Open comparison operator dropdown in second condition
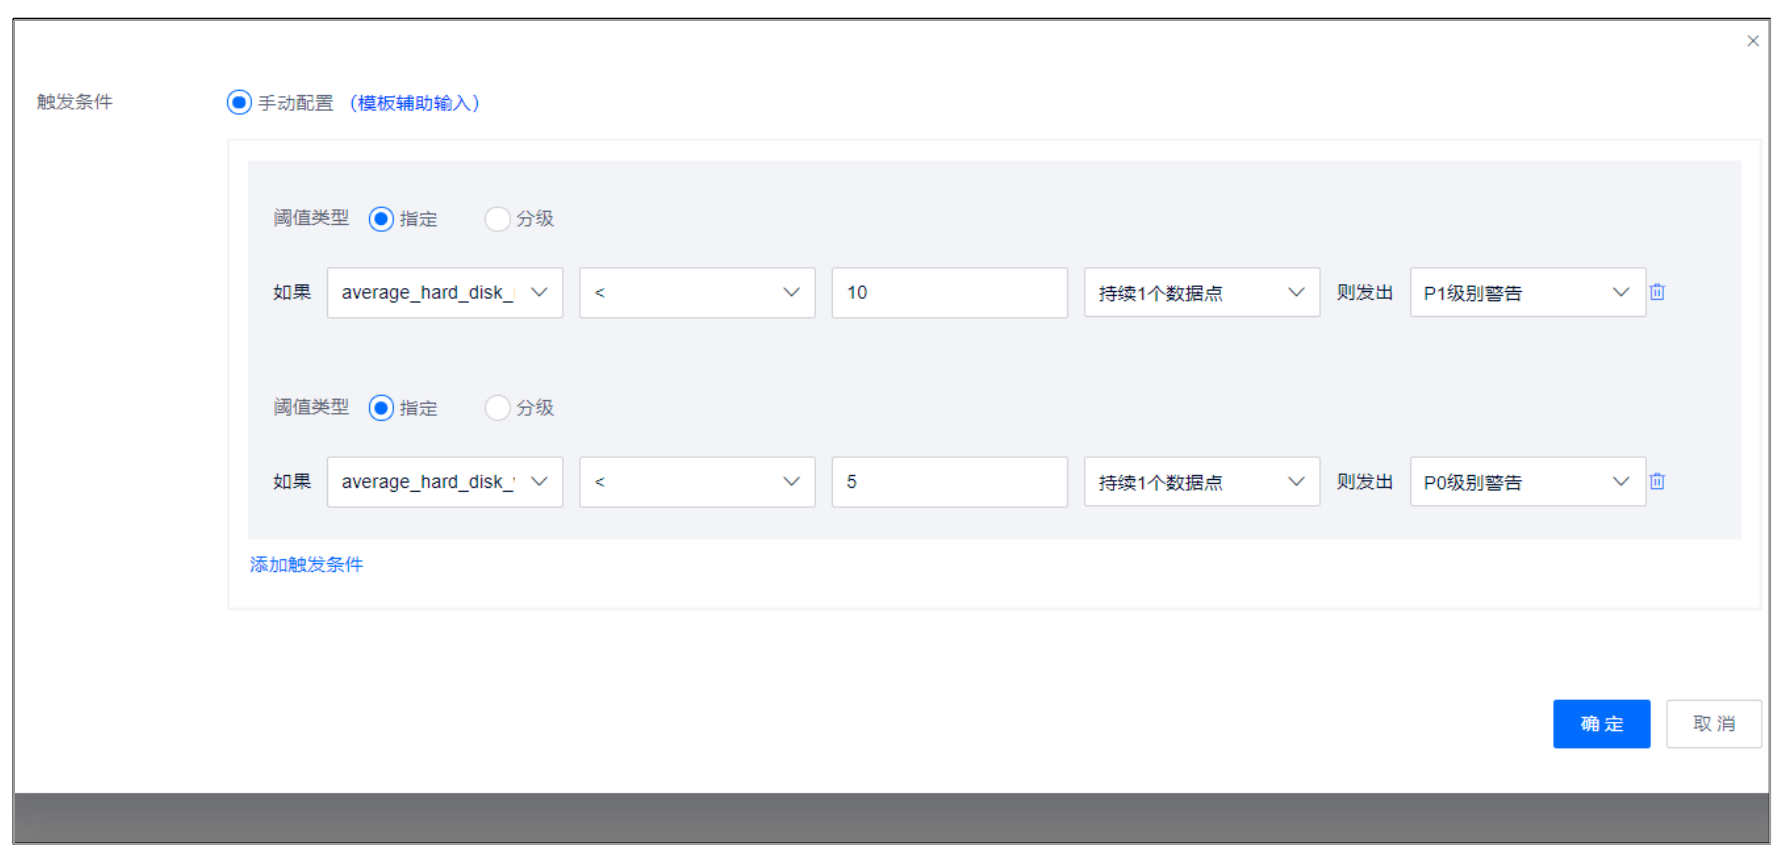 697,481
